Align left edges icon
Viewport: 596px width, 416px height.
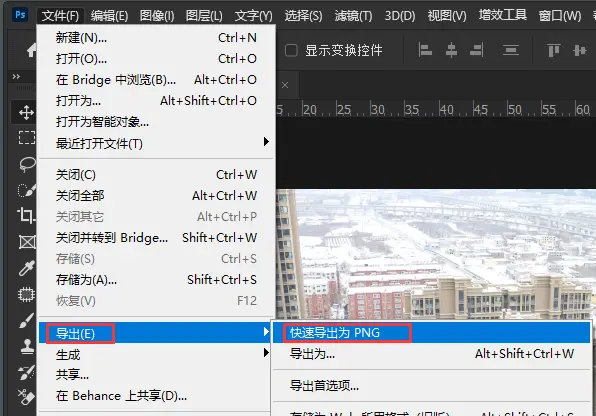[x=425, y=50]
